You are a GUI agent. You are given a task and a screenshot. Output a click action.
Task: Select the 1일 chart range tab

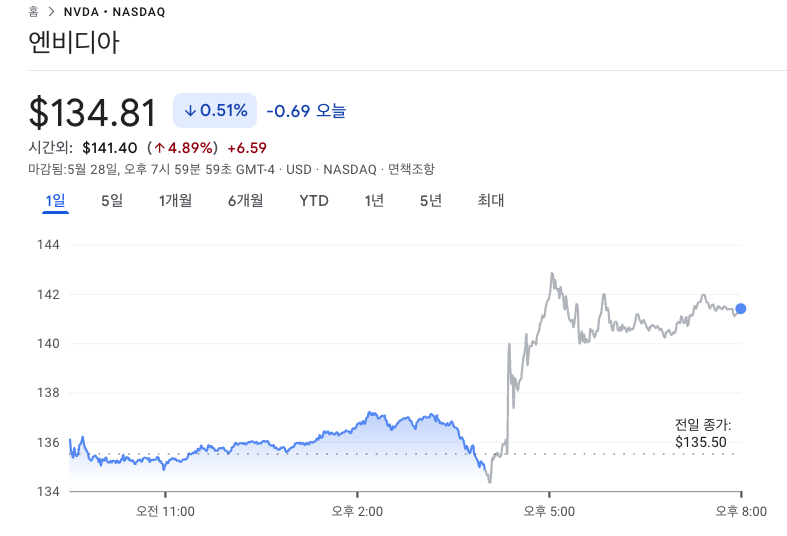point(55,200)
